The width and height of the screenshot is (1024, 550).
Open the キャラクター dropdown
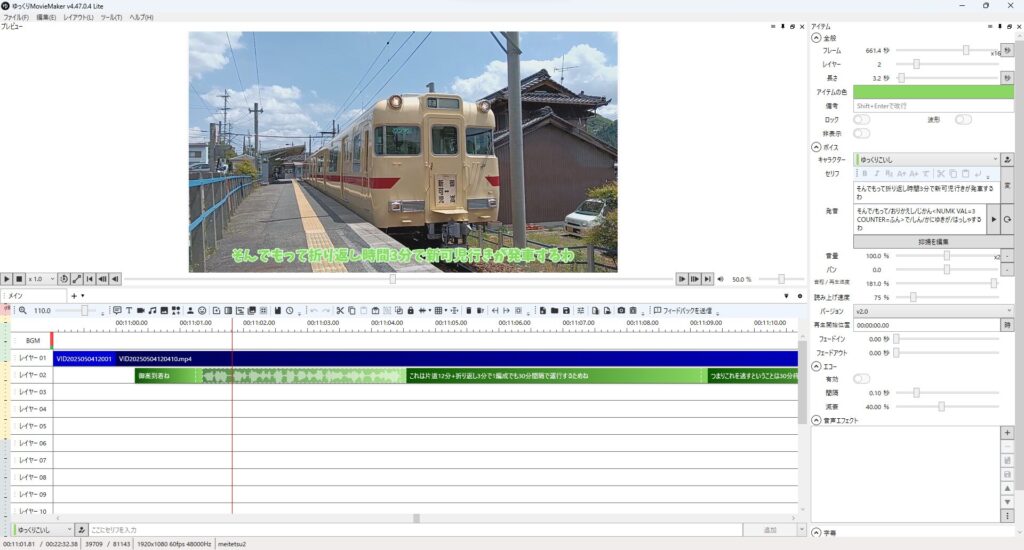[x=925, y=159]
